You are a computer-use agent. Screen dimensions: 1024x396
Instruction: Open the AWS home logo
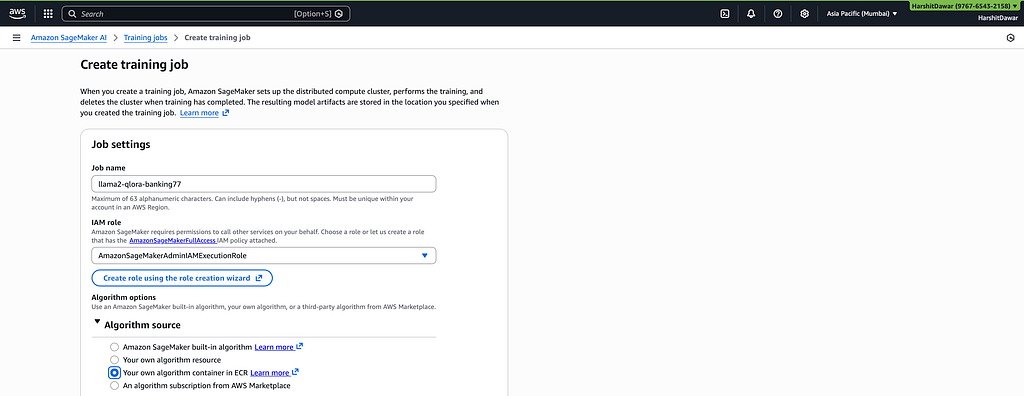[x=18, y=13]
